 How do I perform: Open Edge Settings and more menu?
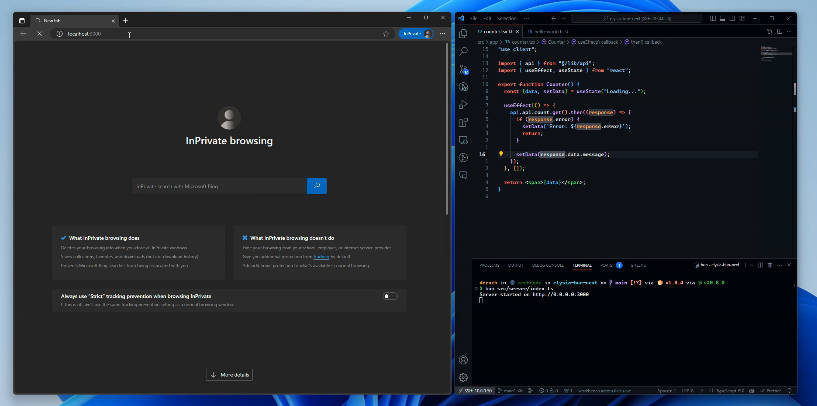click(442, 34)
